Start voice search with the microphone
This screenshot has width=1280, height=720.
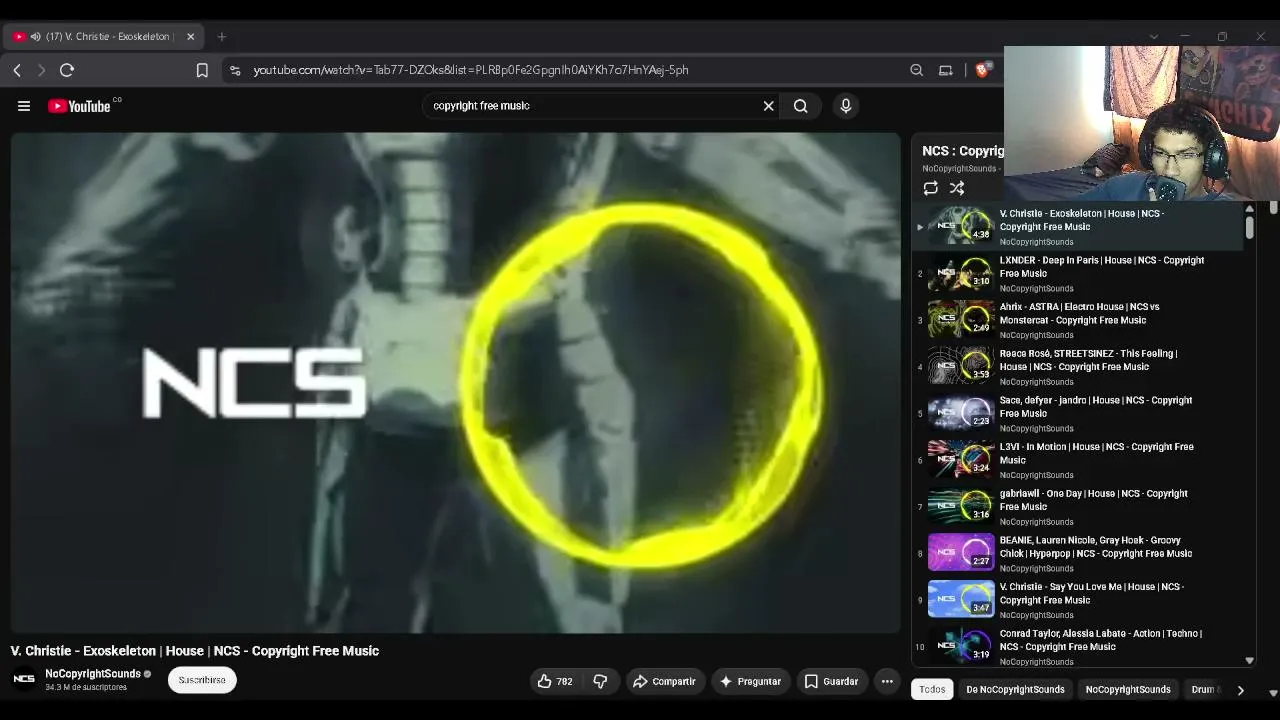click(846, 106)
